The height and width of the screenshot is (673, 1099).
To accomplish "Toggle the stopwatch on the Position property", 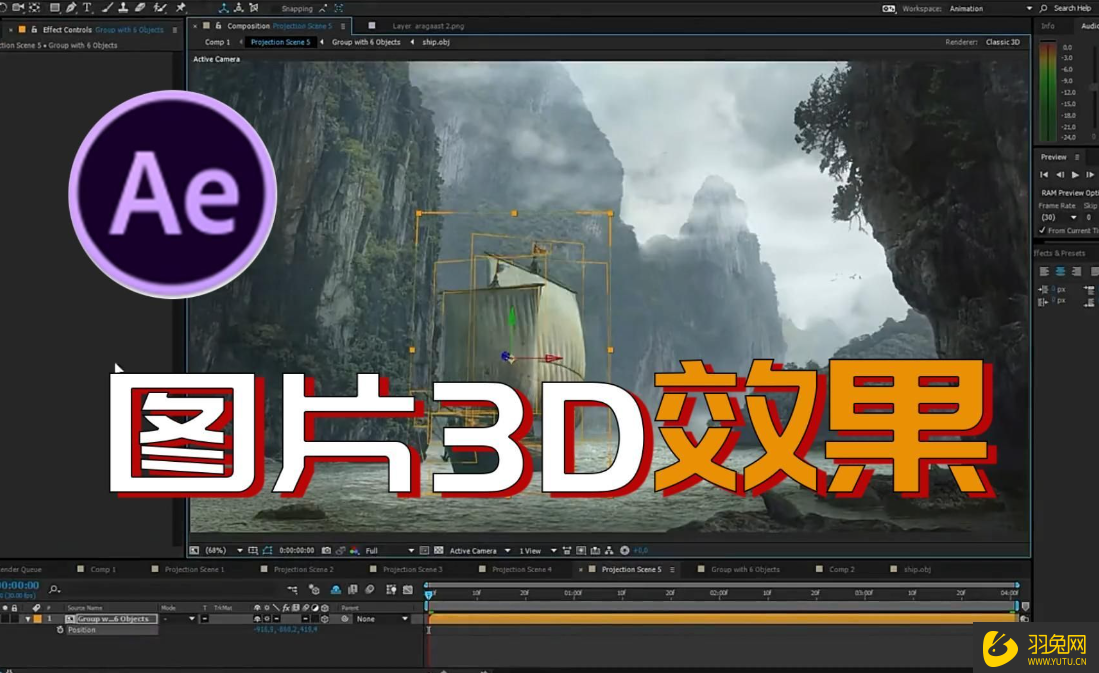I will (61, 630).
